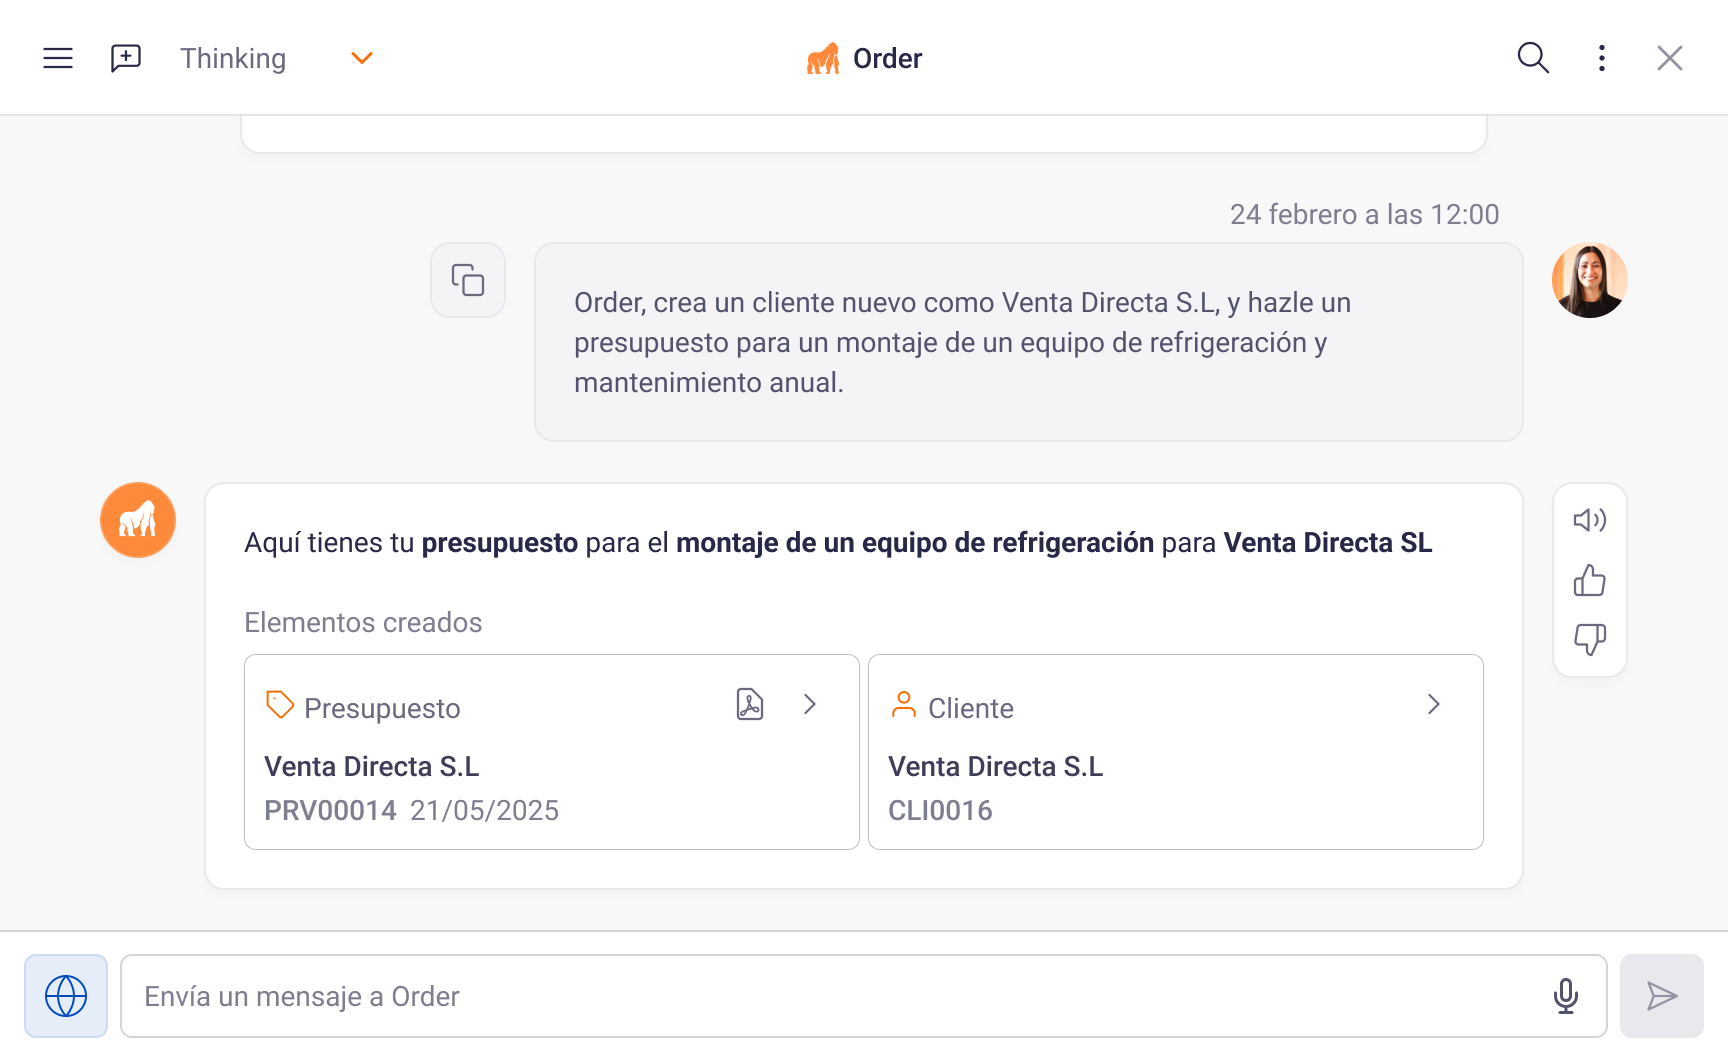Copy the user's message text
The image size is (1728, 1062).
(468, 280)
